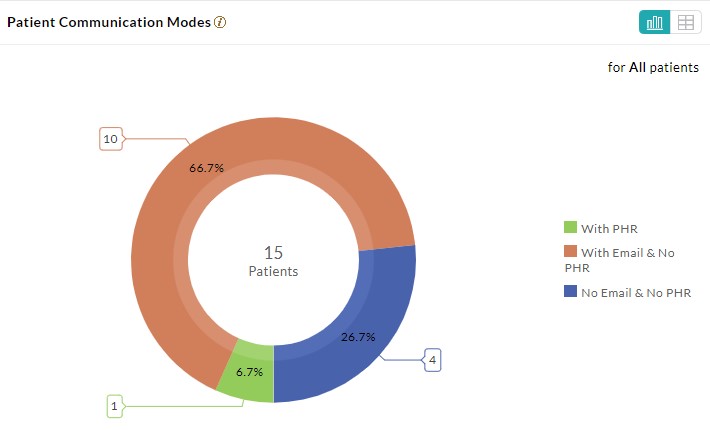This screenshot has width=710, height=430.
Task: Click the green With PHR legend swatch
Action: (x=570, y=228)
